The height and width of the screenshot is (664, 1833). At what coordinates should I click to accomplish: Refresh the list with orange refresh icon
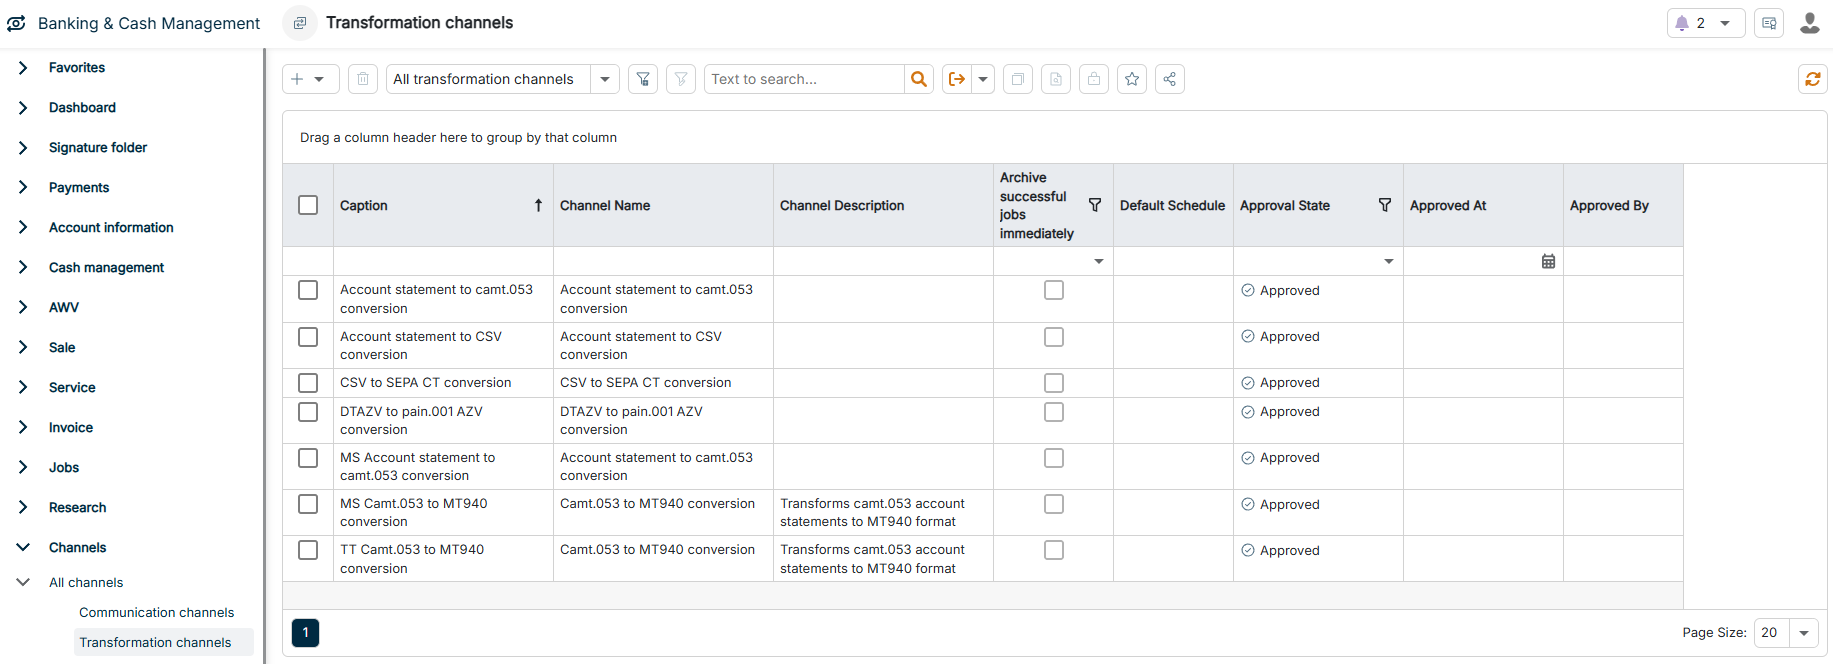1812,79
